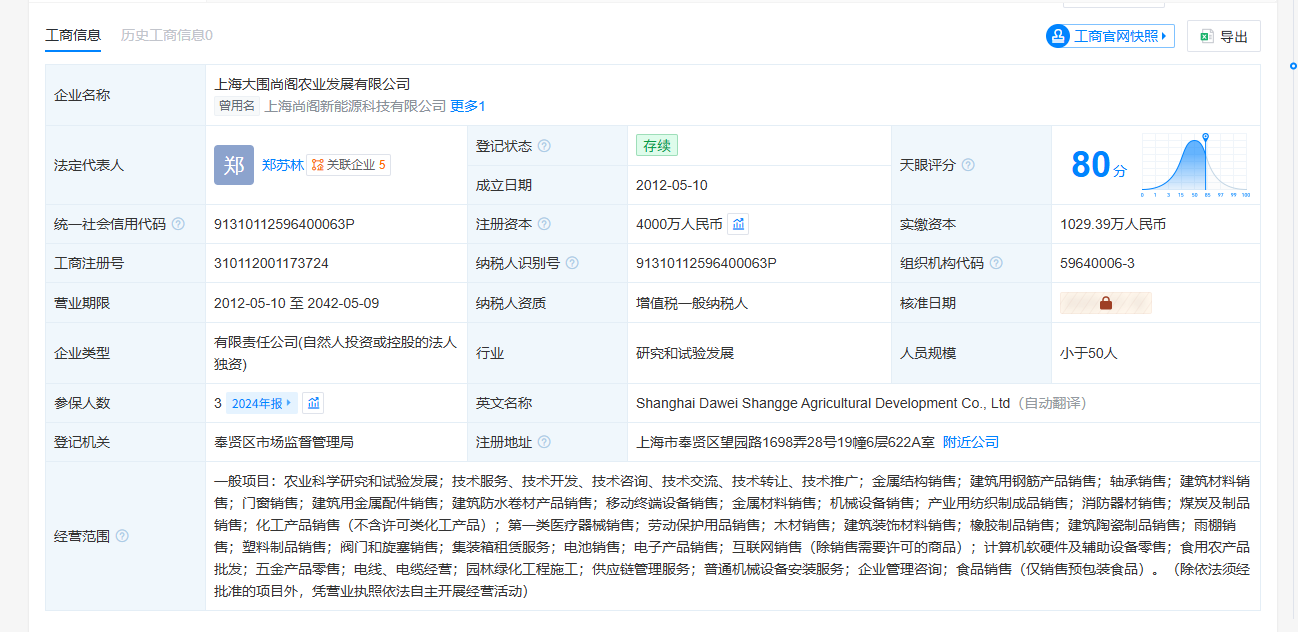Open 郑苏林 legal representative link

pyautogui.click(x=282, y=165)
